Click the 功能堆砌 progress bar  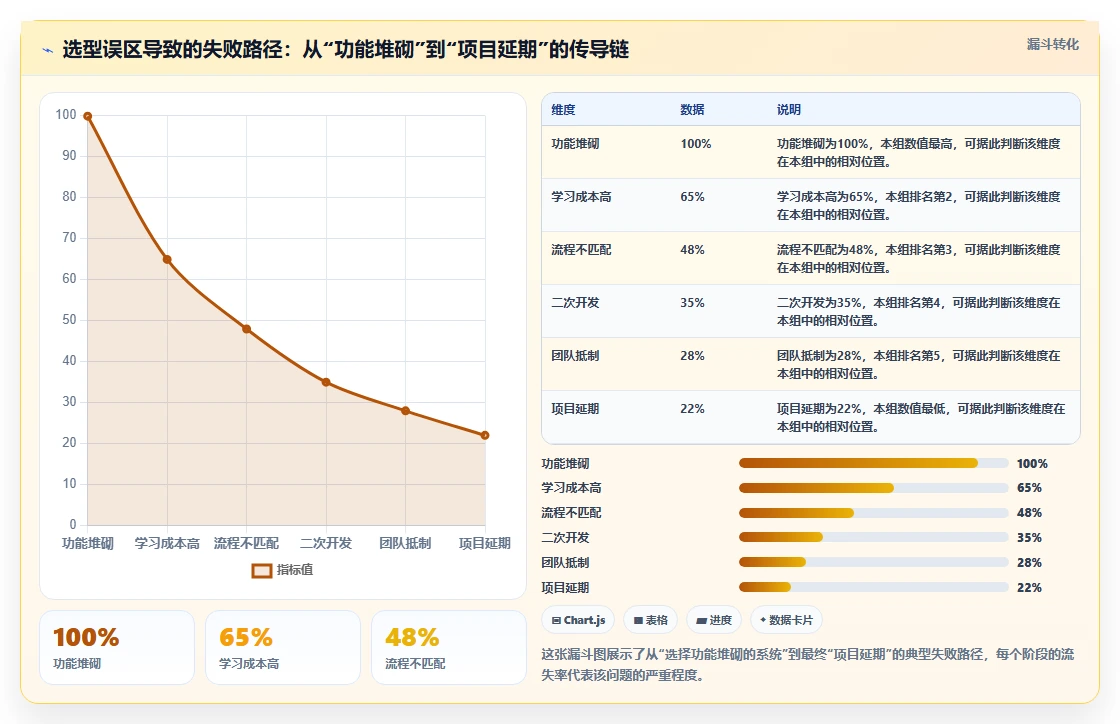coord(873,463)
